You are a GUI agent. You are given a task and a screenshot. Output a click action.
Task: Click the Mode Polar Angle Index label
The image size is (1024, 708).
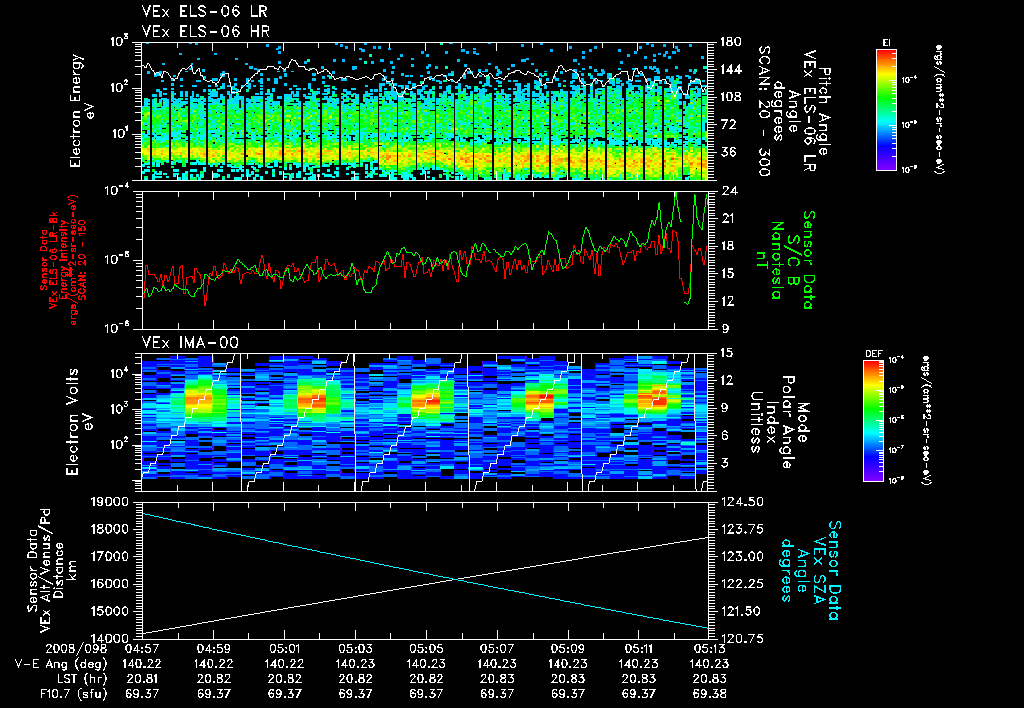(x=780, y=421)
